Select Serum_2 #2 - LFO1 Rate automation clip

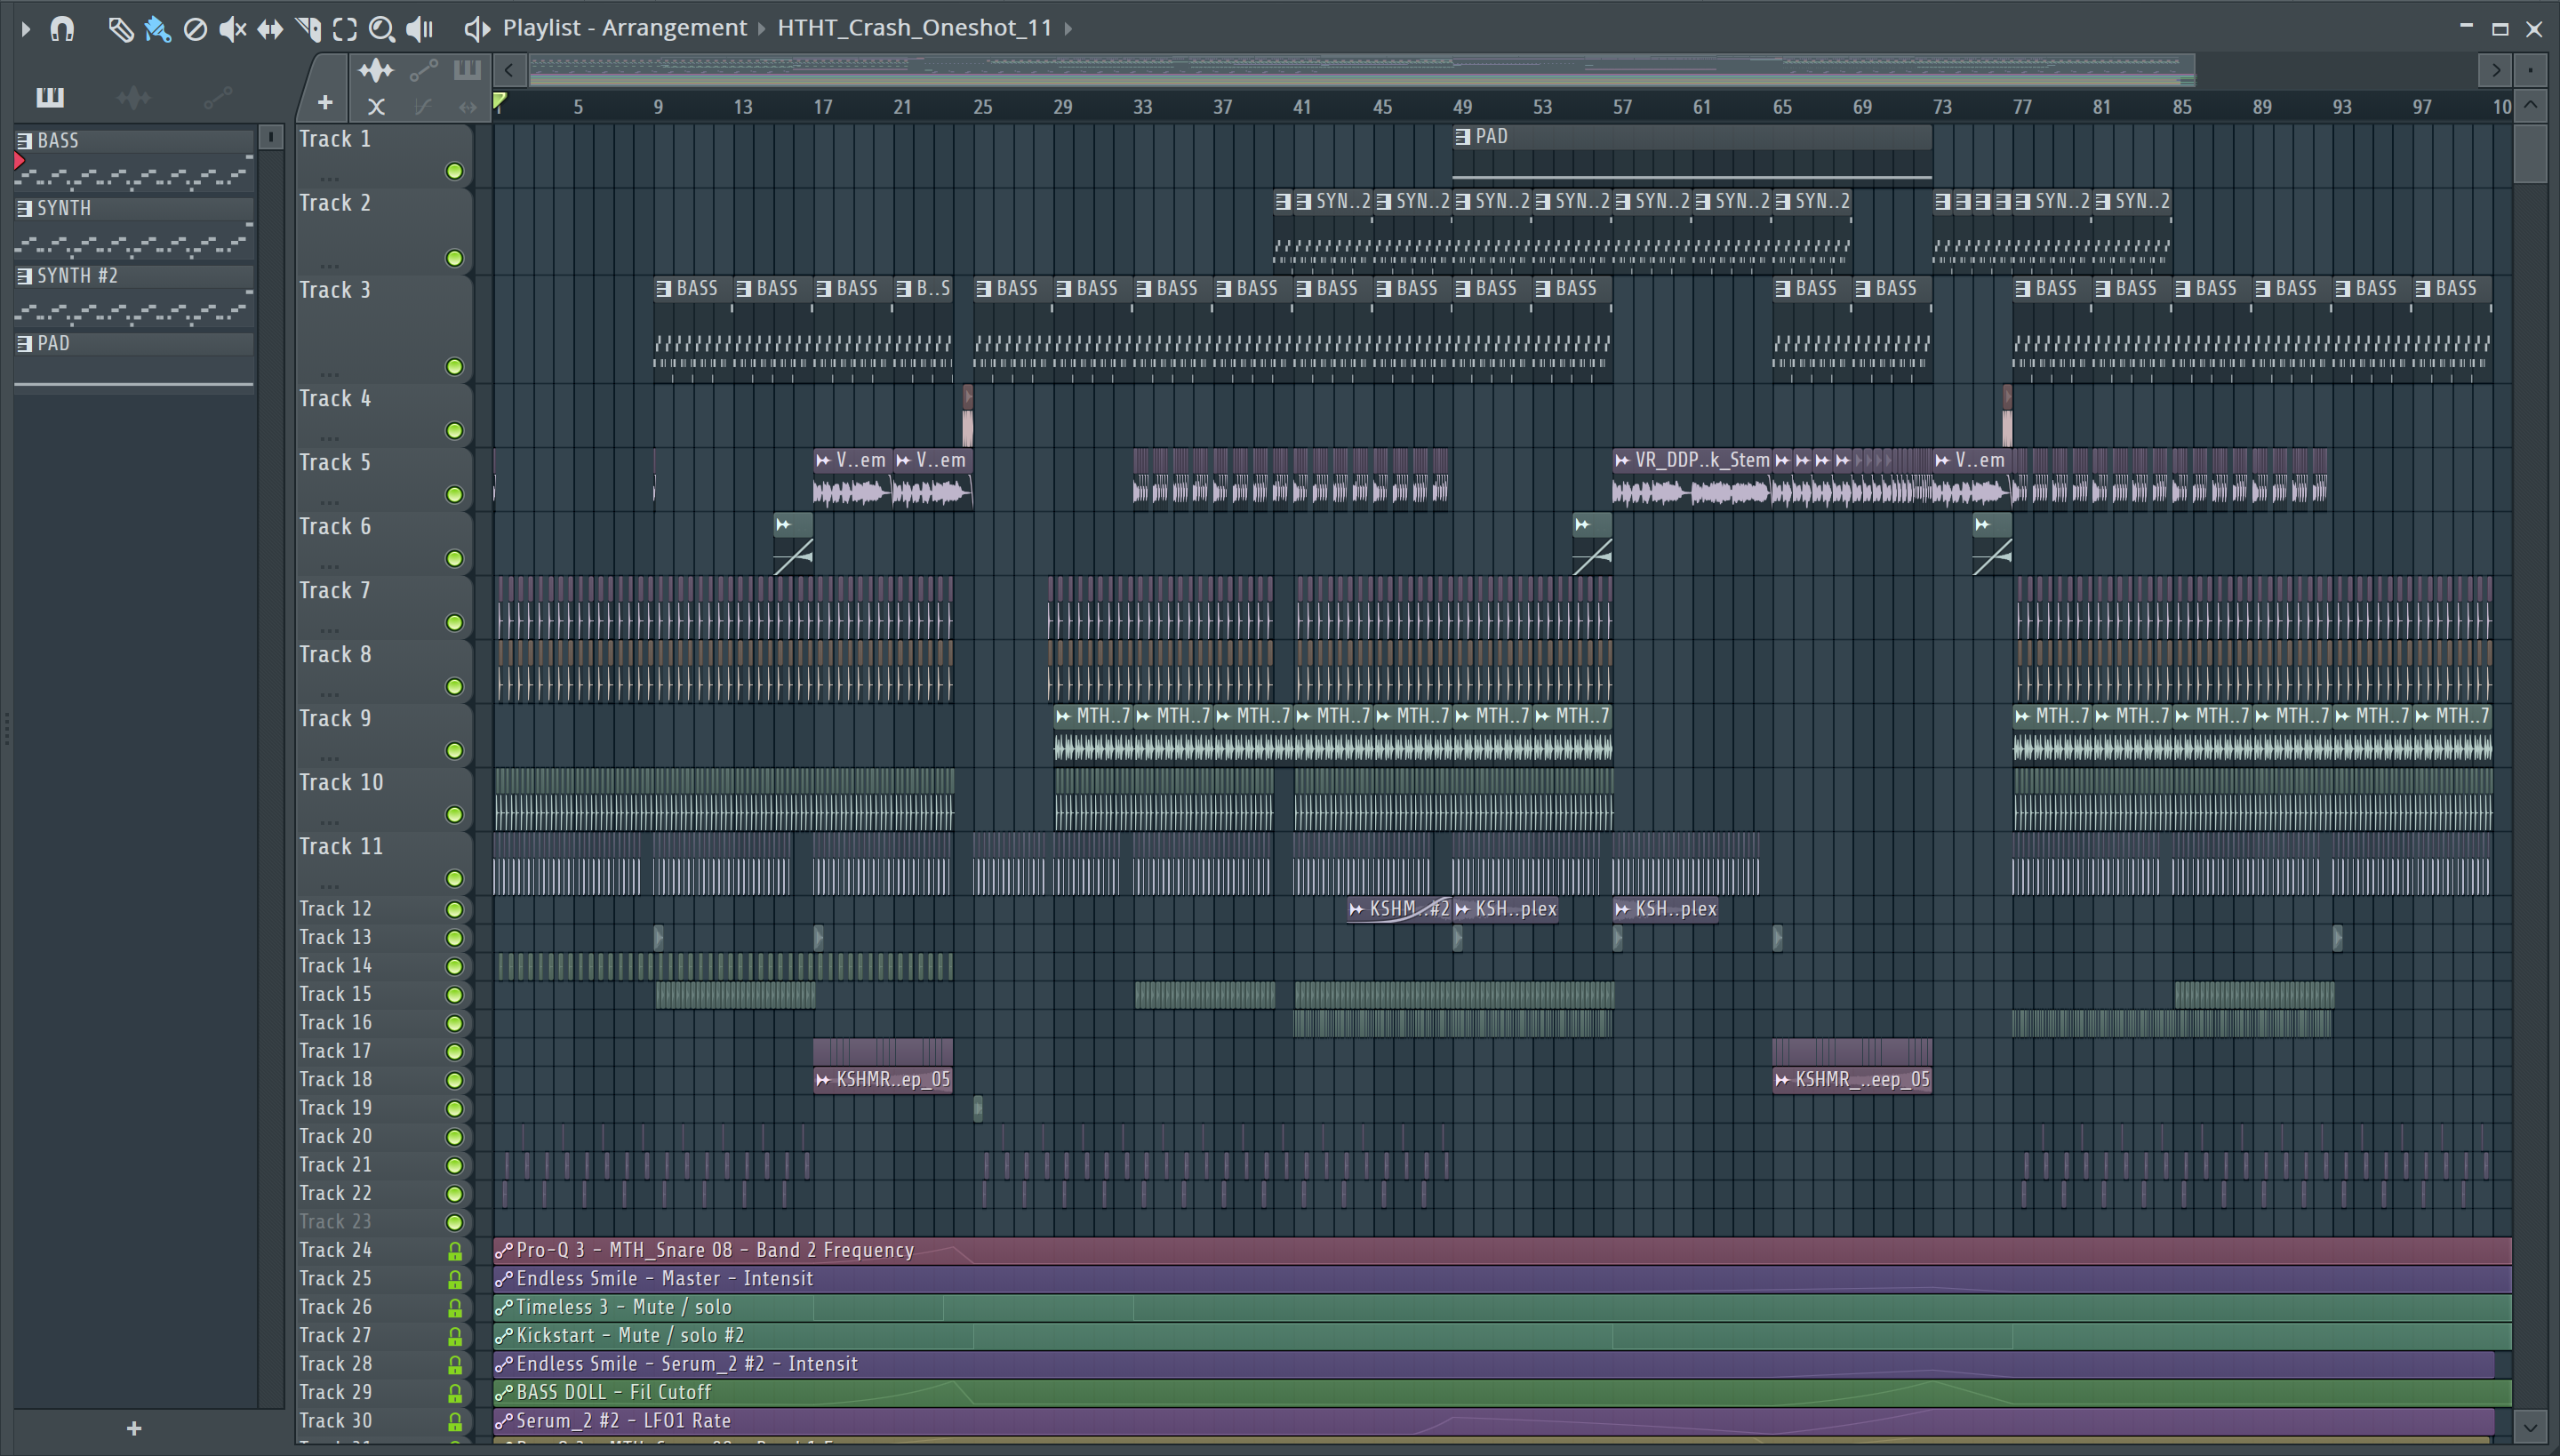click(1494, 1421)
